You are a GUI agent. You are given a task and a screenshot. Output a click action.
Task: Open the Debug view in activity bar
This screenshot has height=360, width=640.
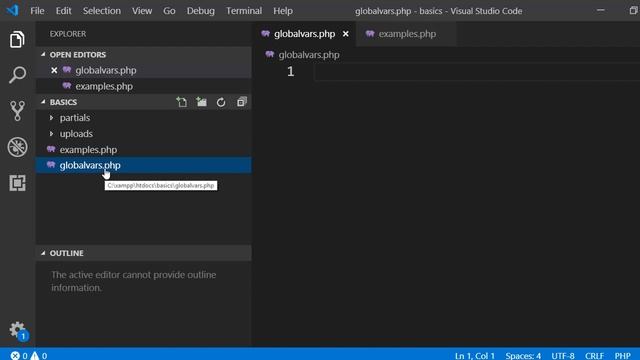(x=17, y=147)
